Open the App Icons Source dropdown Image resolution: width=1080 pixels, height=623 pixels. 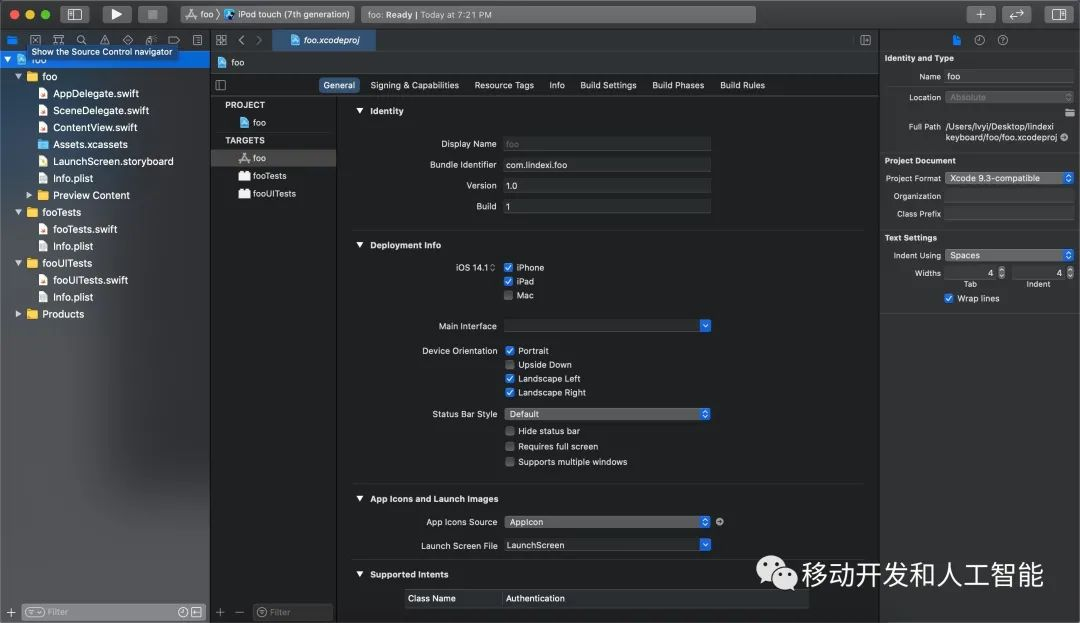click(607, 522)
